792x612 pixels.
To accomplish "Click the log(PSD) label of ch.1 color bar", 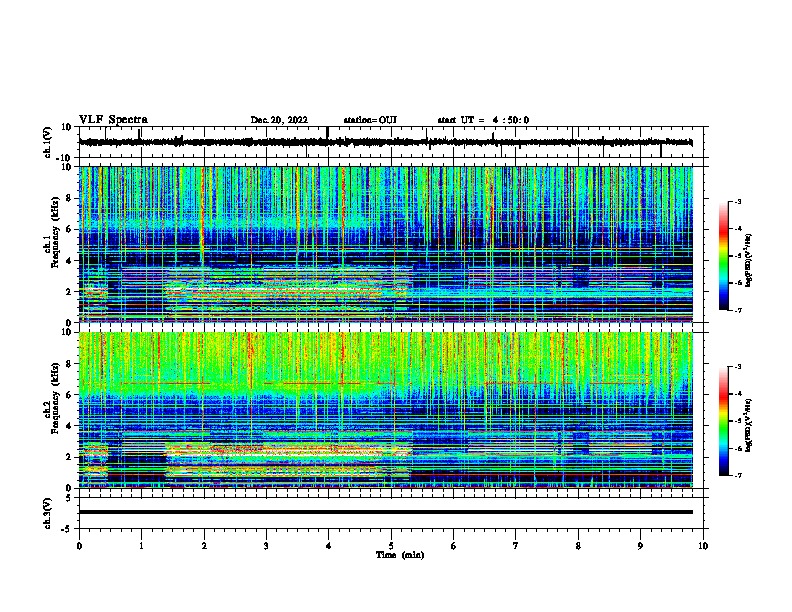I will [748, 260].
